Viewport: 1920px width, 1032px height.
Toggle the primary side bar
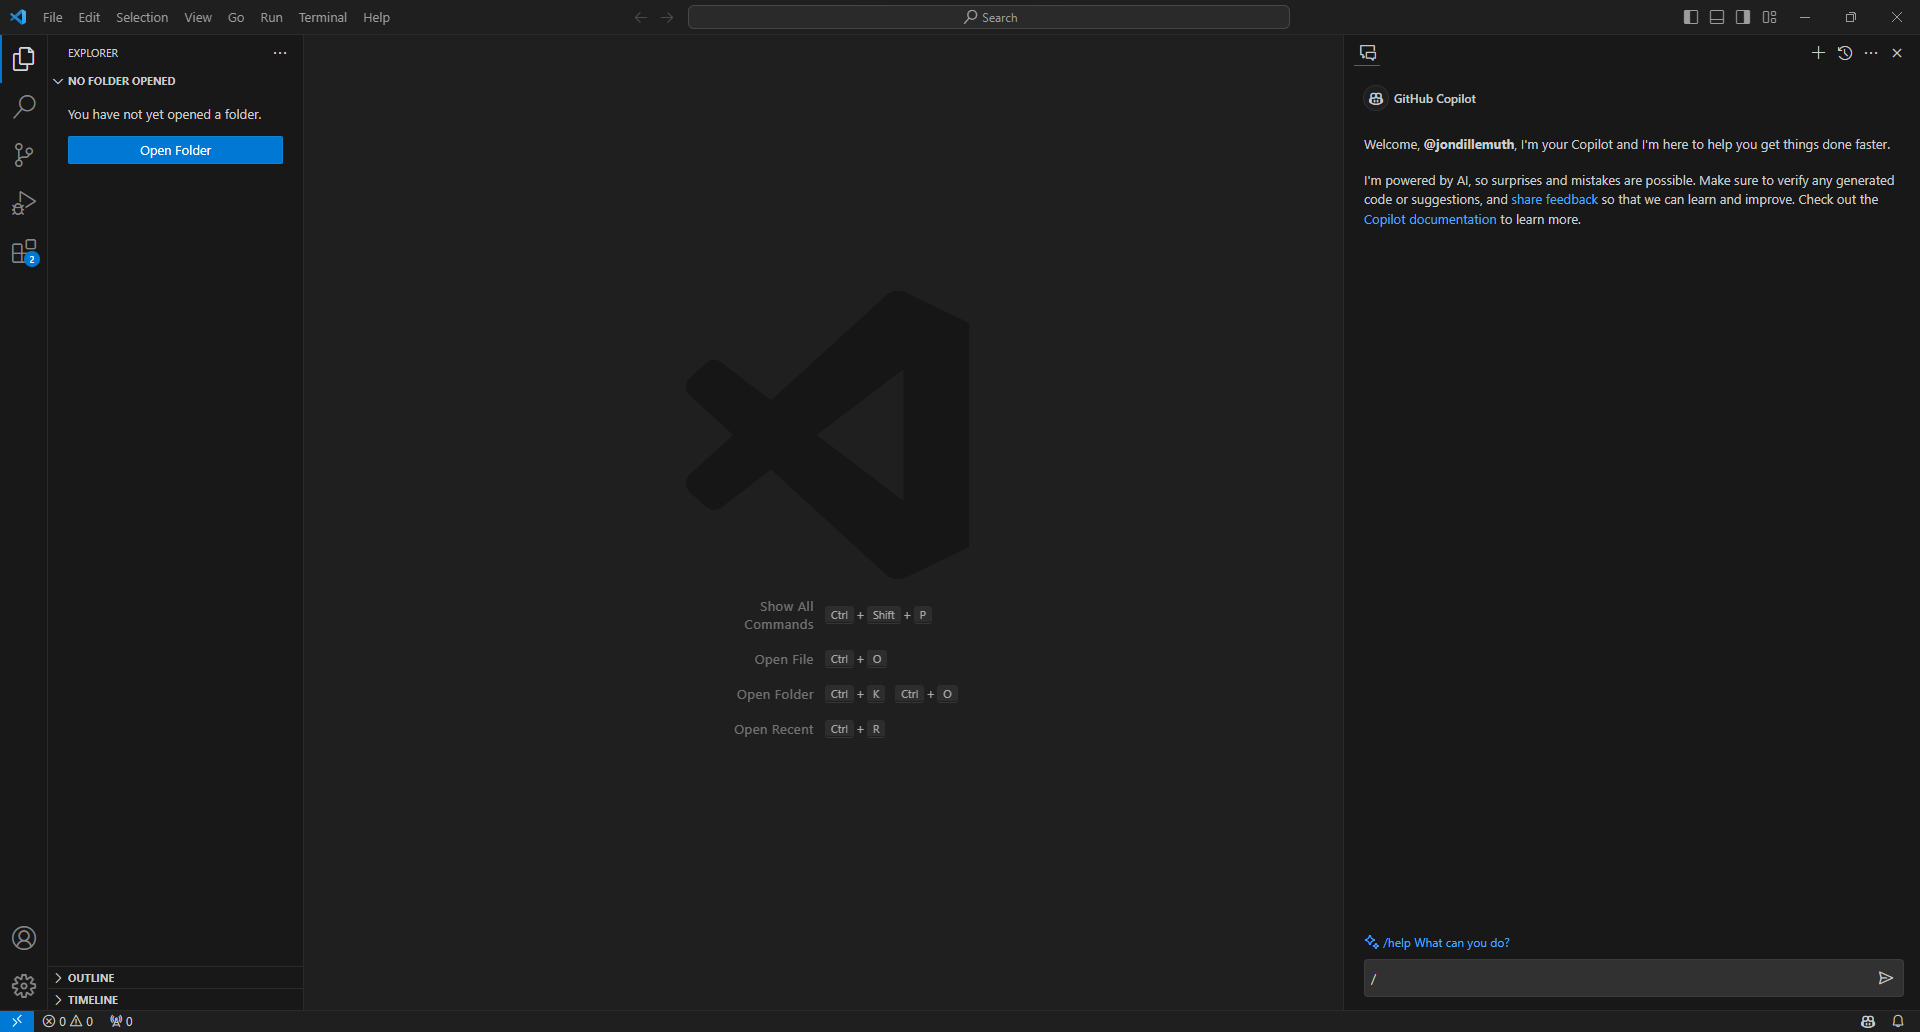1691,17
